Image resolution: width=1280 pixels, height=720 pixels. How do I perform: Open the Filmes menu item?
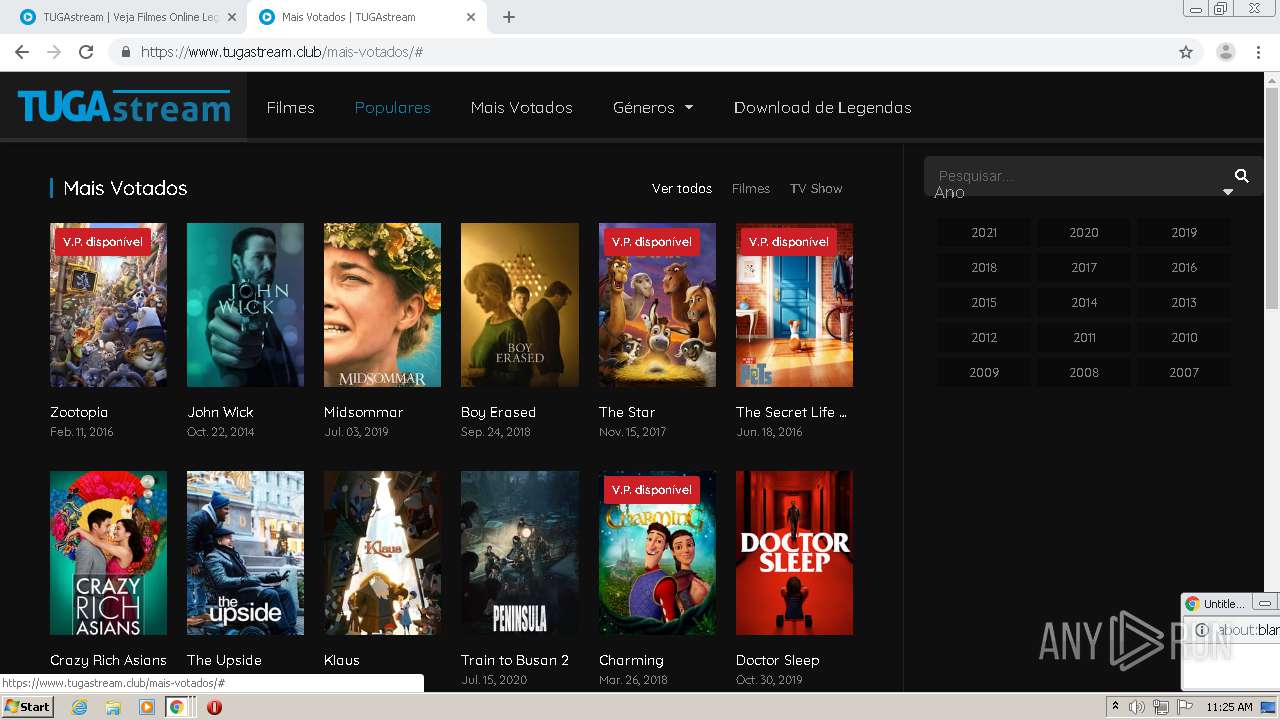pyautogui.click(x=290, y=107)
